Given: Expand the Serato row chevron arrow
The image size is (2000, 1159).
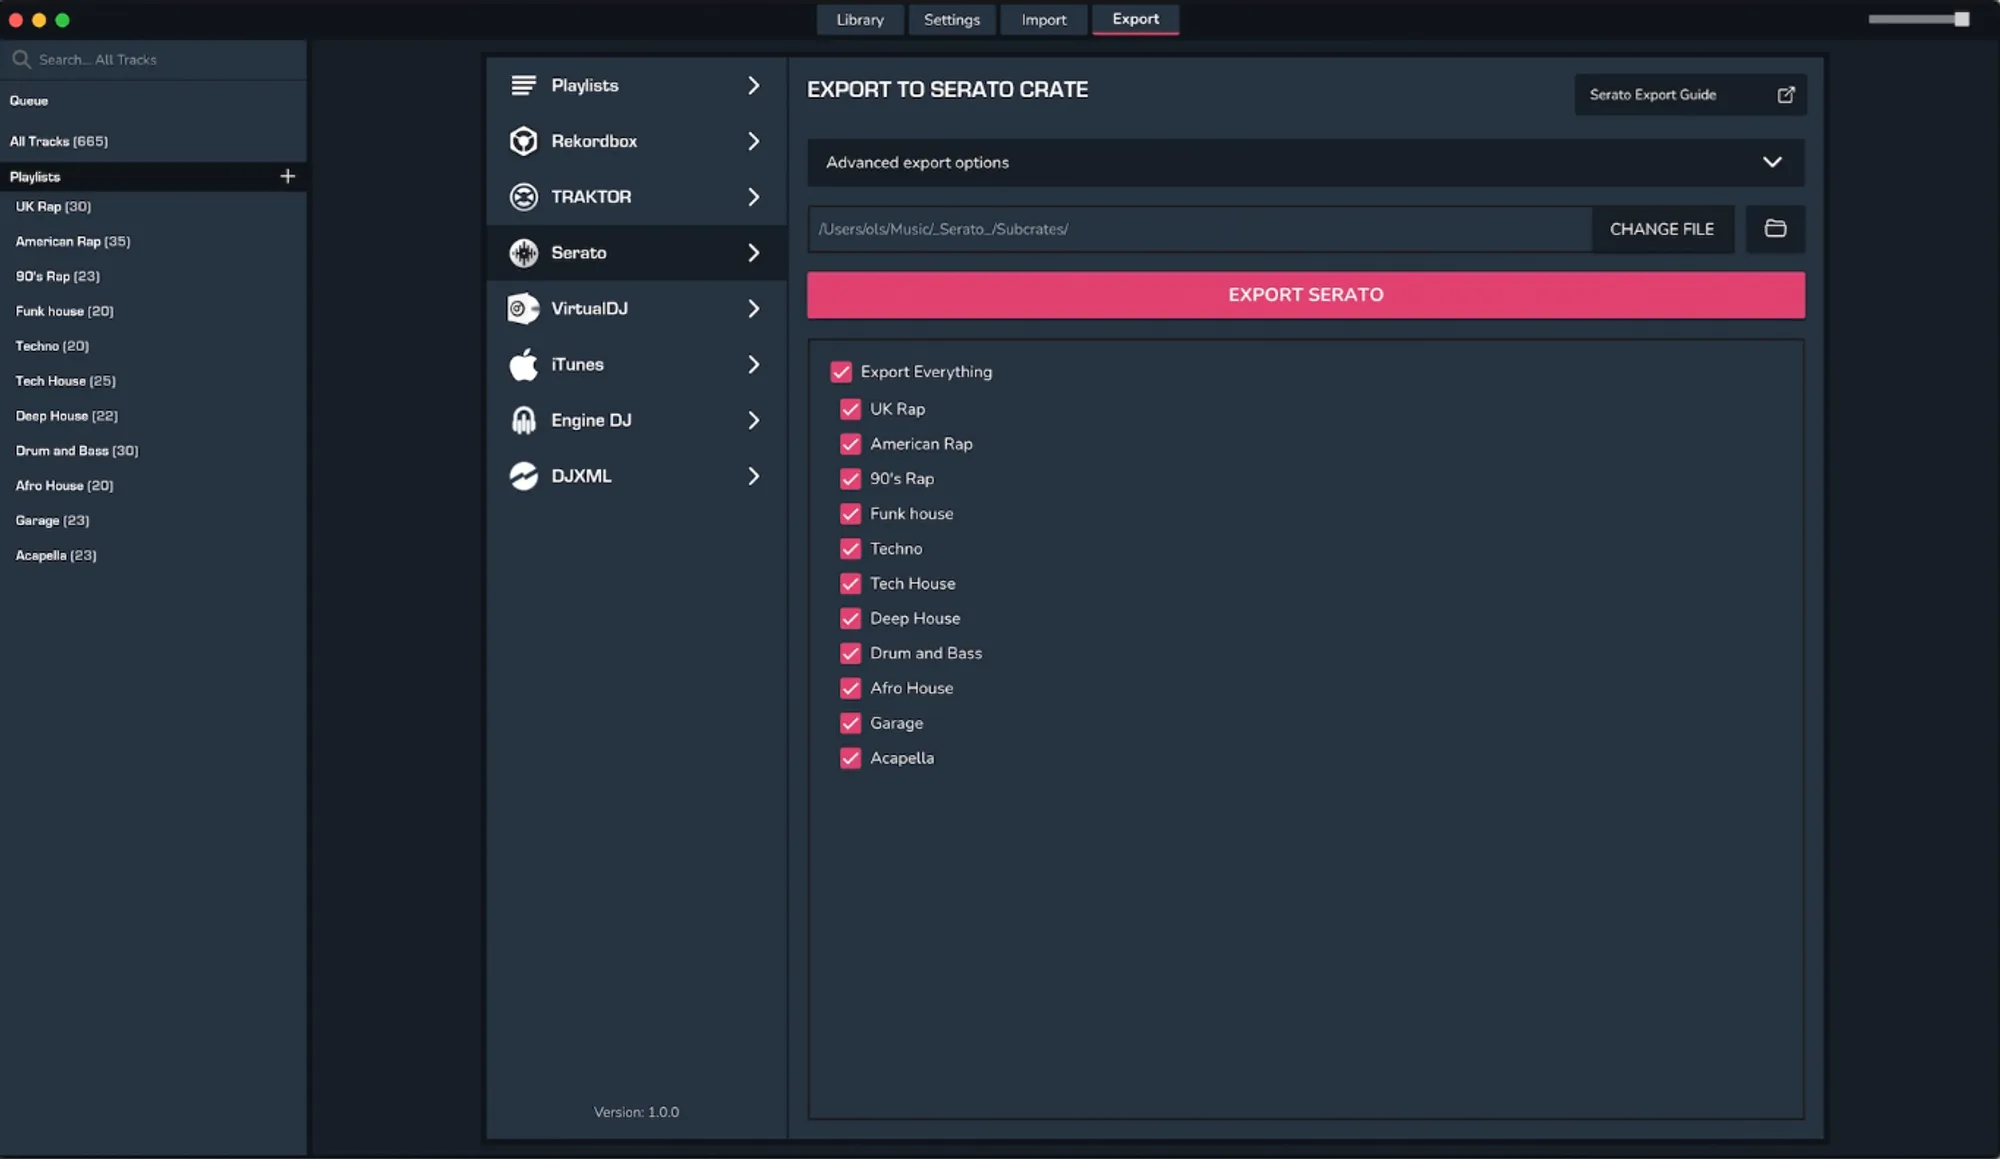Looking at the screenshot, I should pyautogui.click(x=753, y=253).
